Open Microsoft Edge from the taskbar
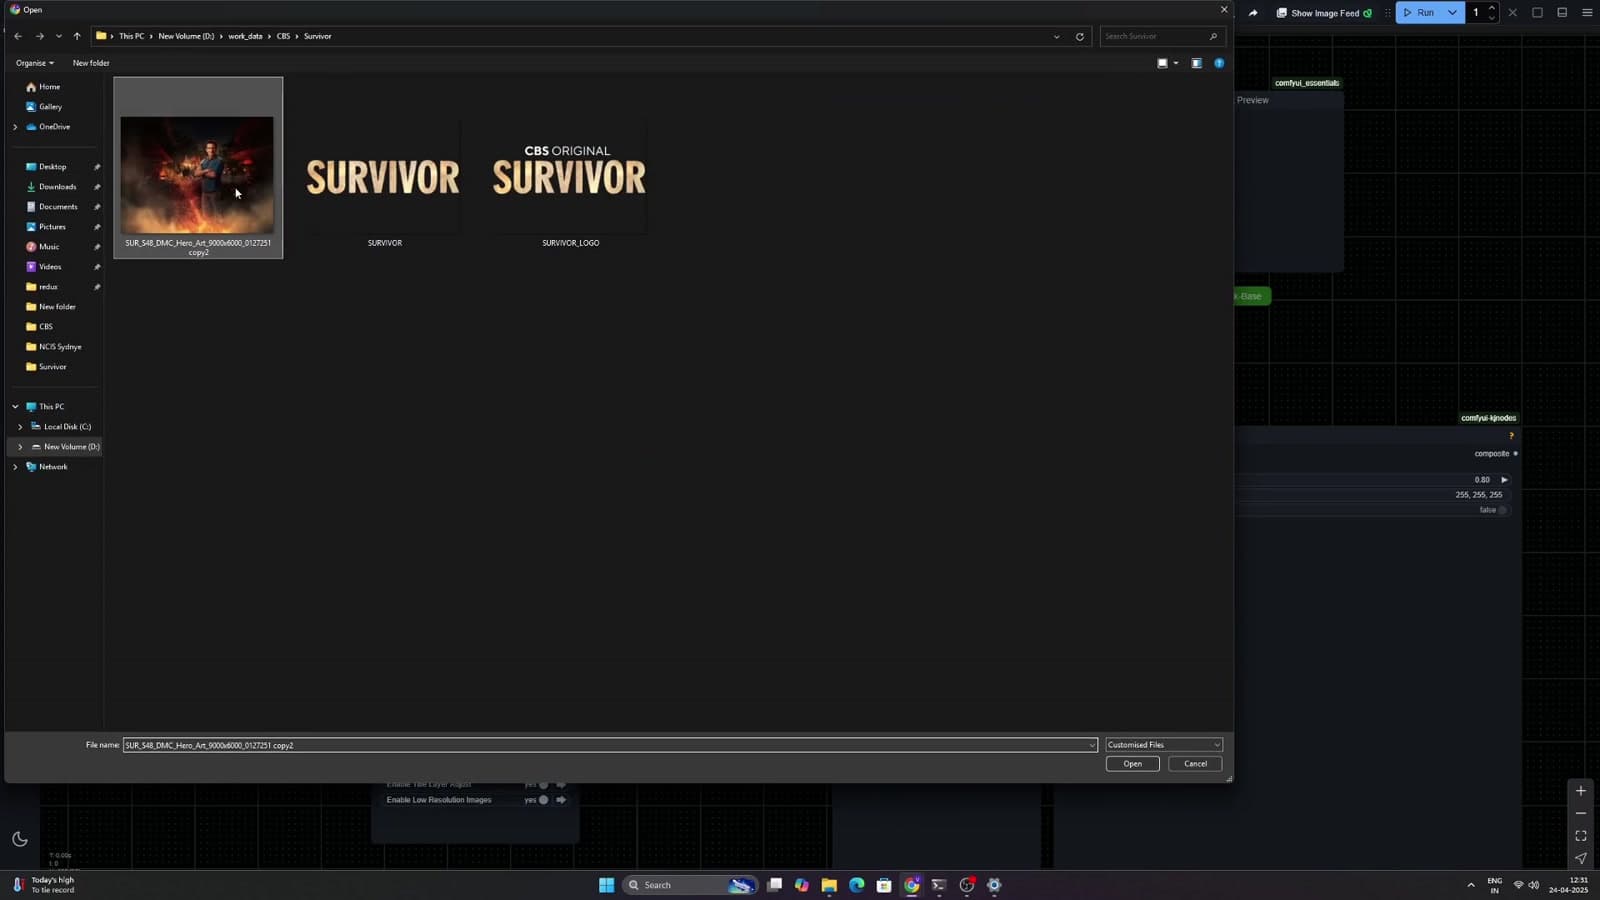Screen dimensions: 1600x900 tap(857, 885)
